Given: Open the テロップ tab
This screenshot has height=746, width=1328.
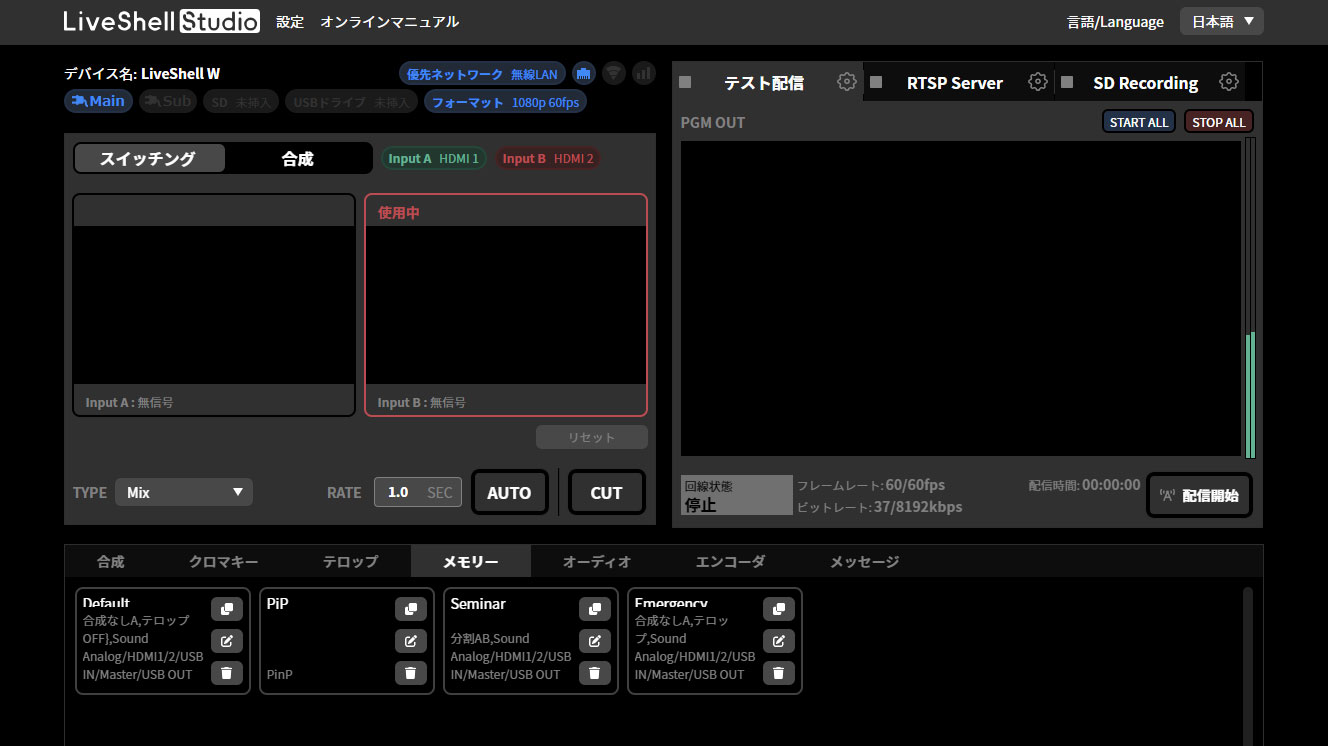Looking at the screenshot, I should click(x=350, y=562).
